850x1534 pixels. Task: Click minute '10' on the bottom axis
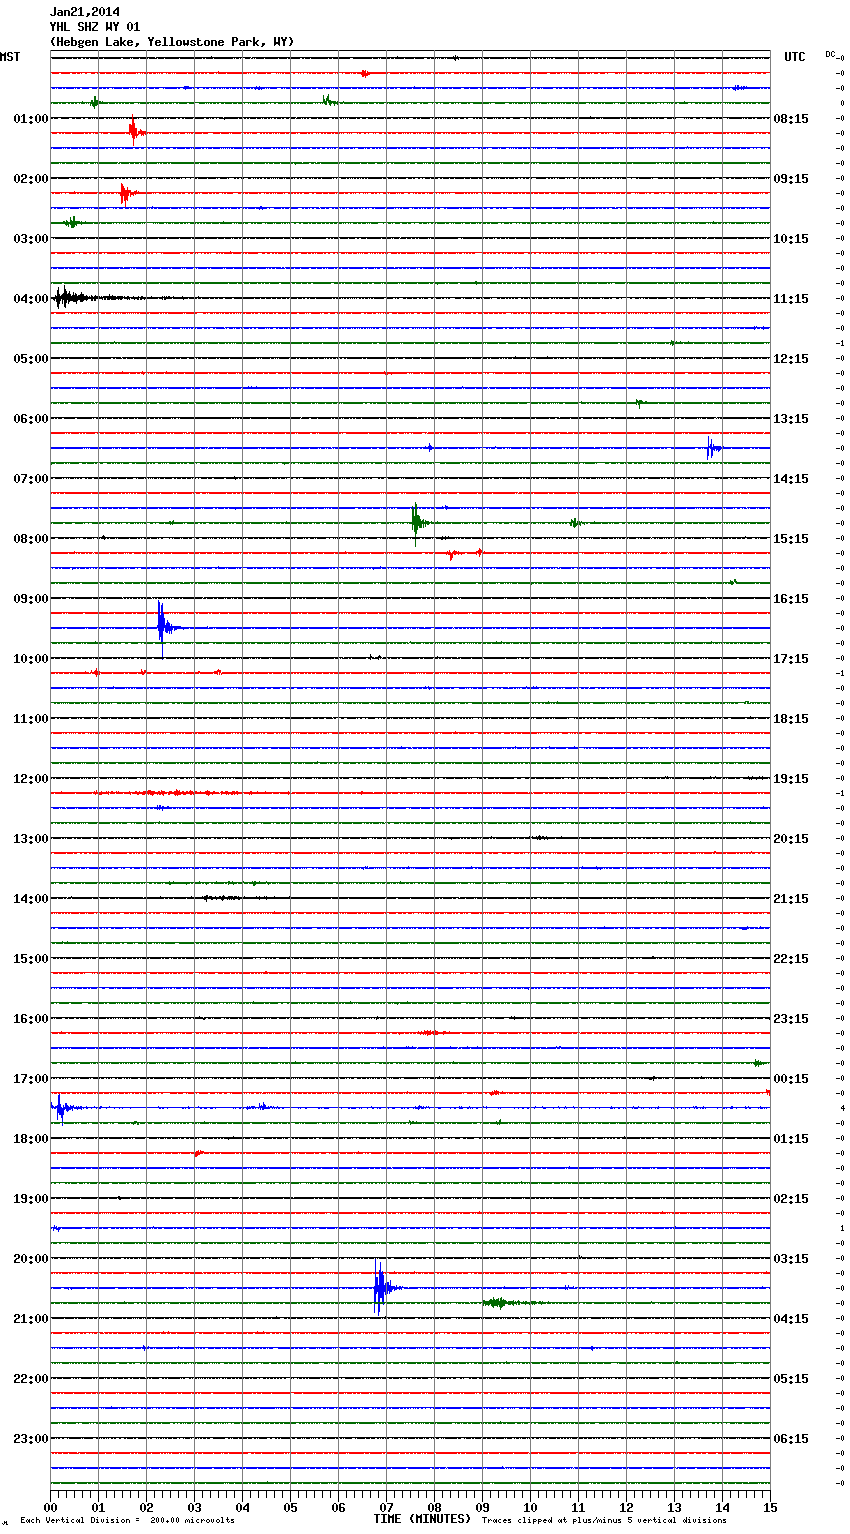(530, 1507)
